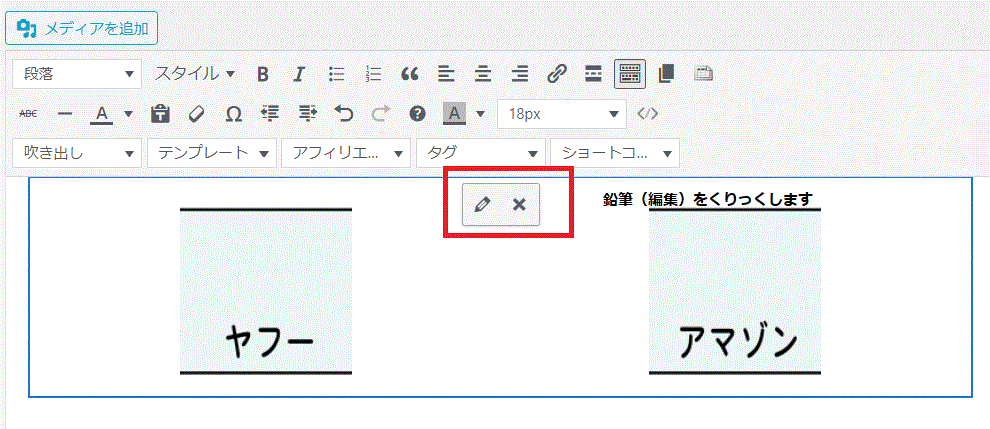Open keyboard shortcuts help icon
The image size is (990, 429).
click(x=417, y=114)
